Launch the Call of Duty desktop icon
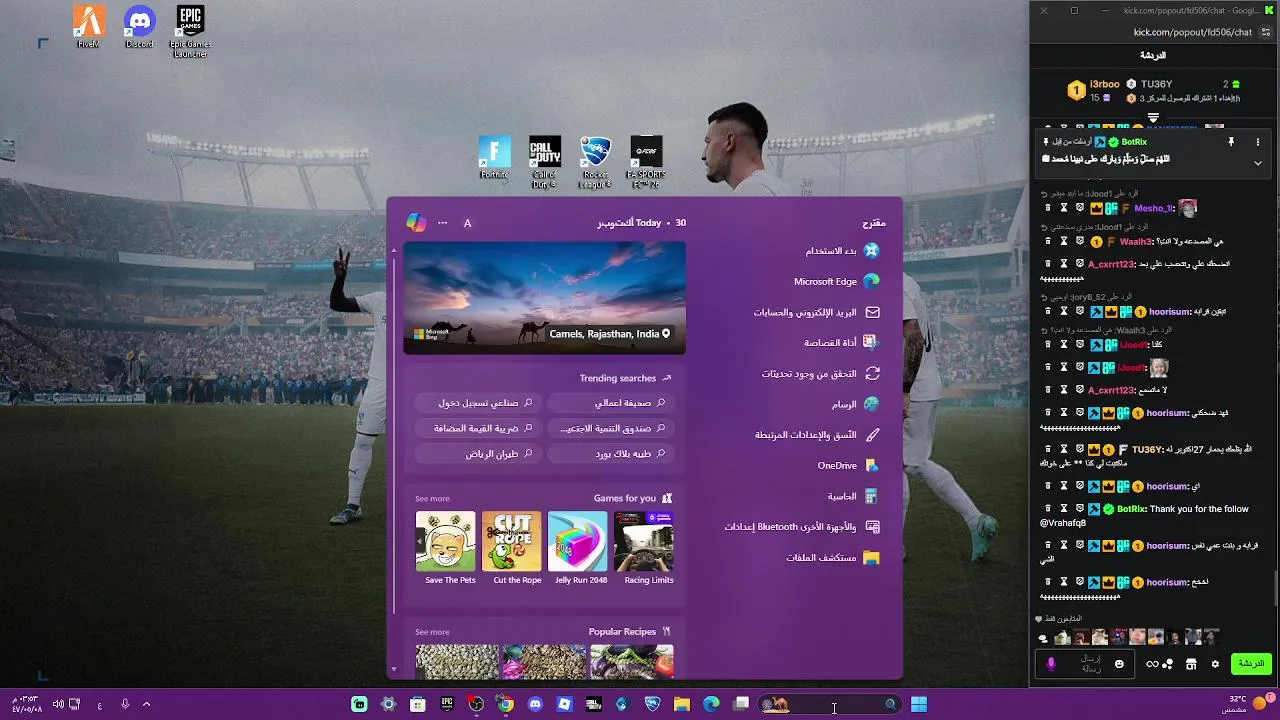This screenshot has height=720, width=1280. tap(545, 162)
